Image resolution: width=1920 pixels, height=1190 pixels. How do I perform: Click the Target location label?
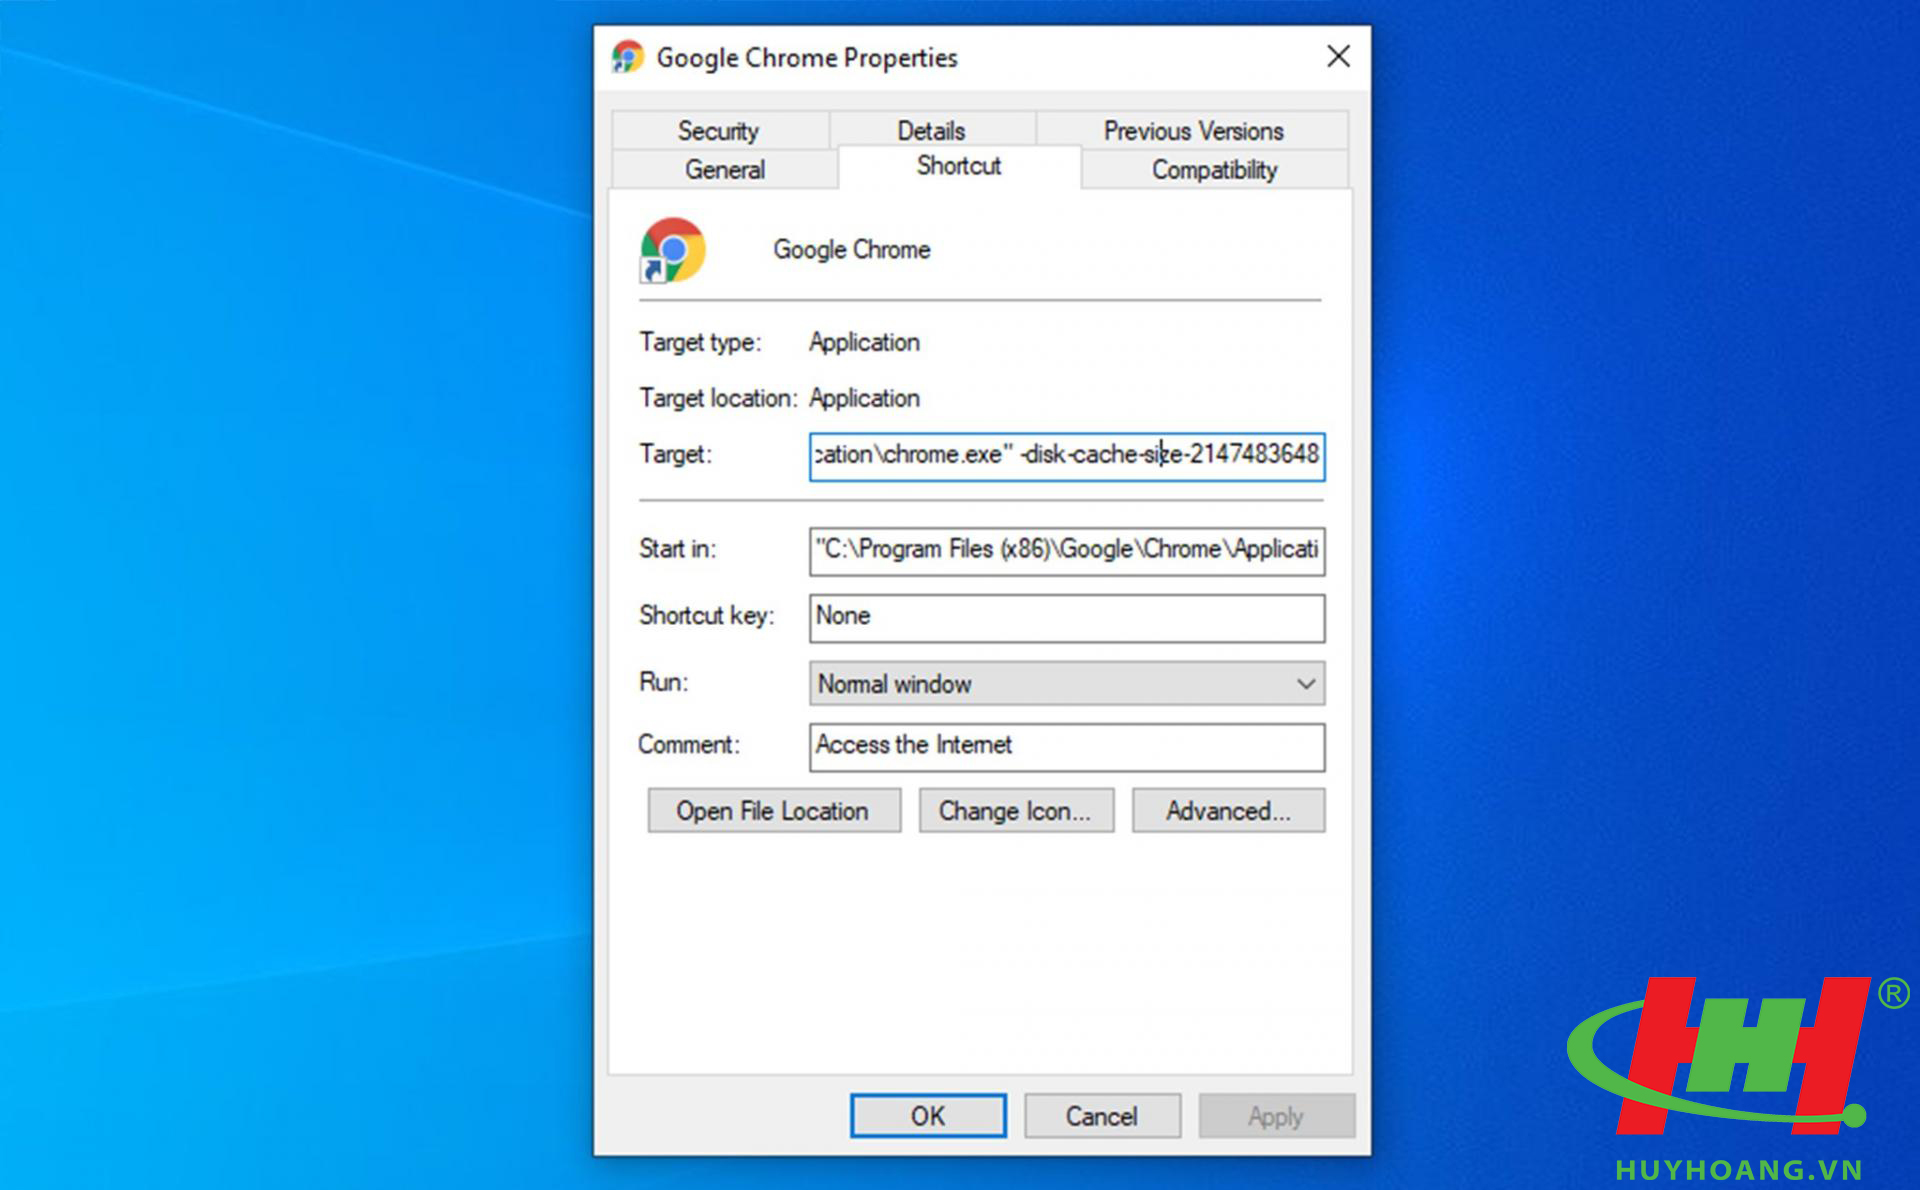pyautogui.click(x=718, y=398)
